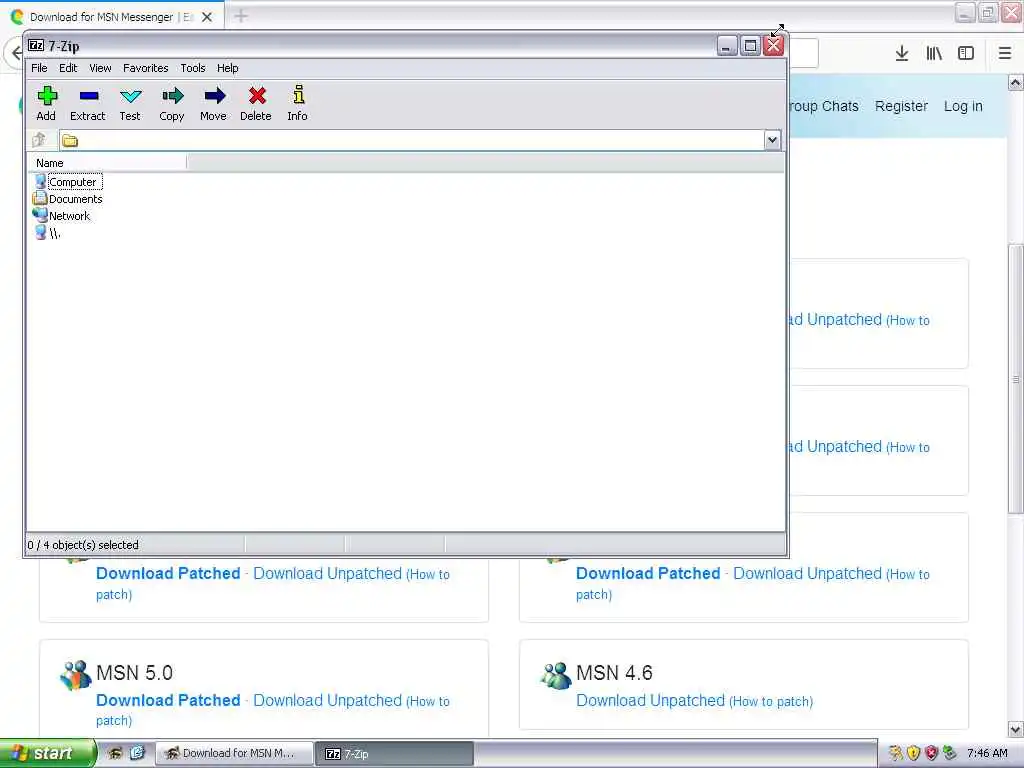Click the Info toolbar icon
Image resolution: width=1024 pixels, height=768 pixels.
tap(298, 103)
